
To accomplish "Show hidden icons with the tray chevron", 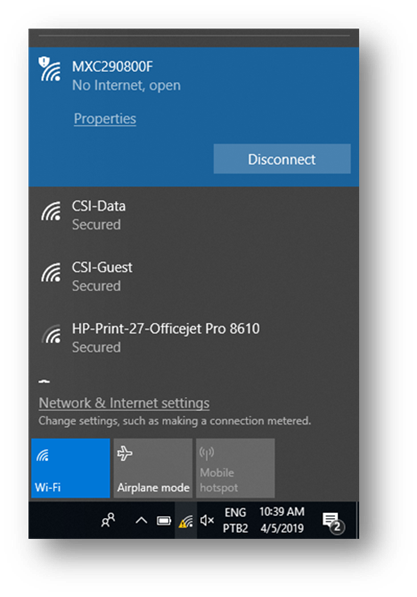I will tap(141, 520).
